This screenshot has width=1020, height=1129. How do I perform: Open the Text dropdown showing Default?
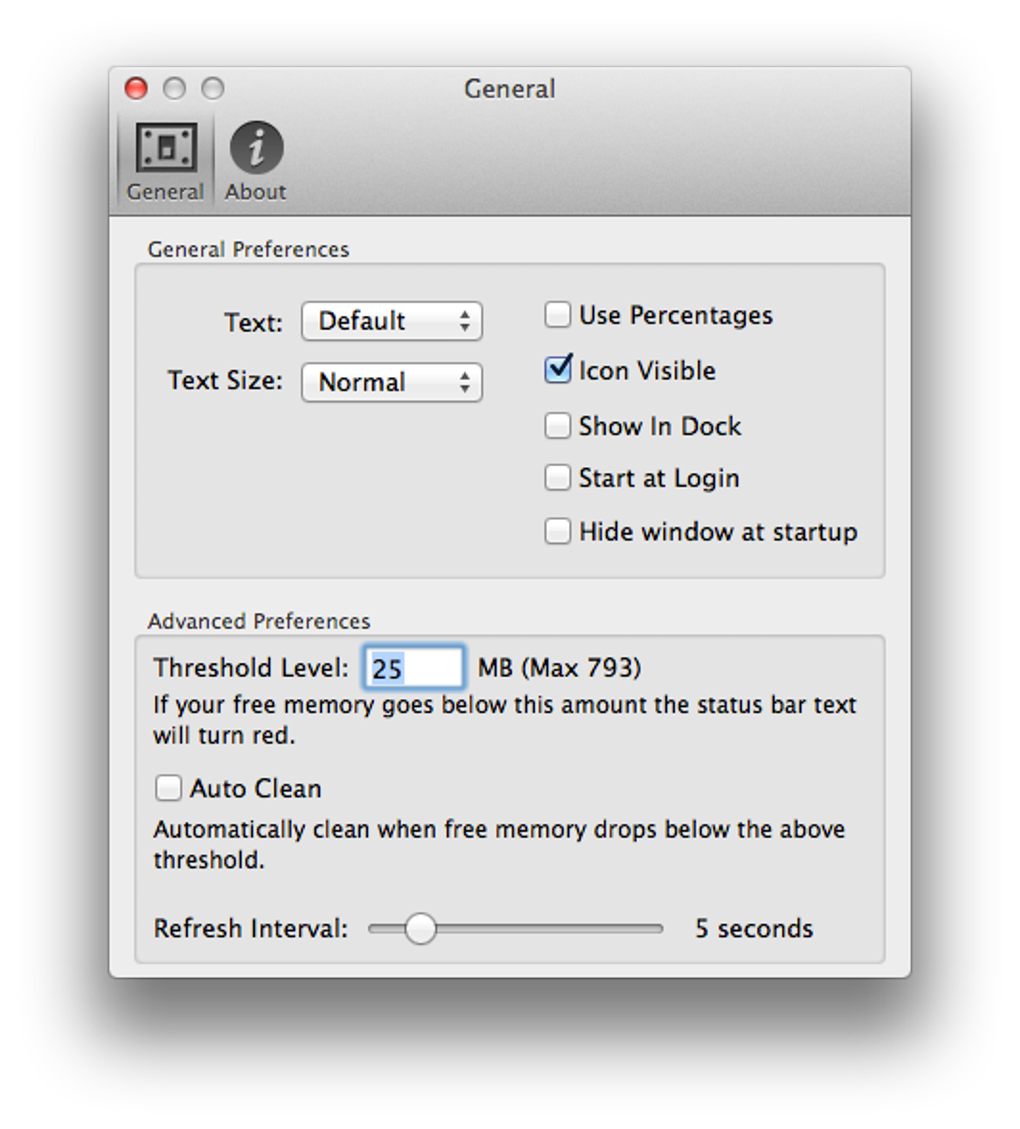[392, 322]
